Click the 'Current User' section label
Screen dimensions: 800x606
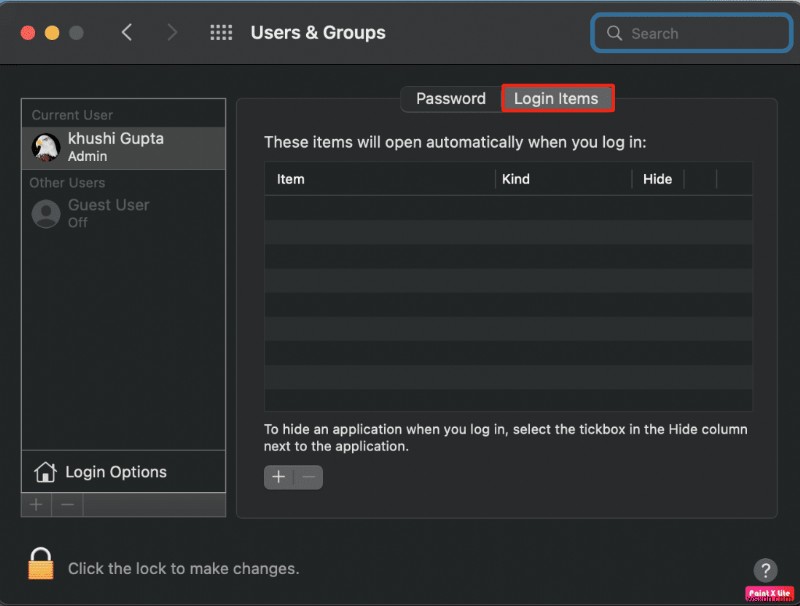click(x=72, y=115)
